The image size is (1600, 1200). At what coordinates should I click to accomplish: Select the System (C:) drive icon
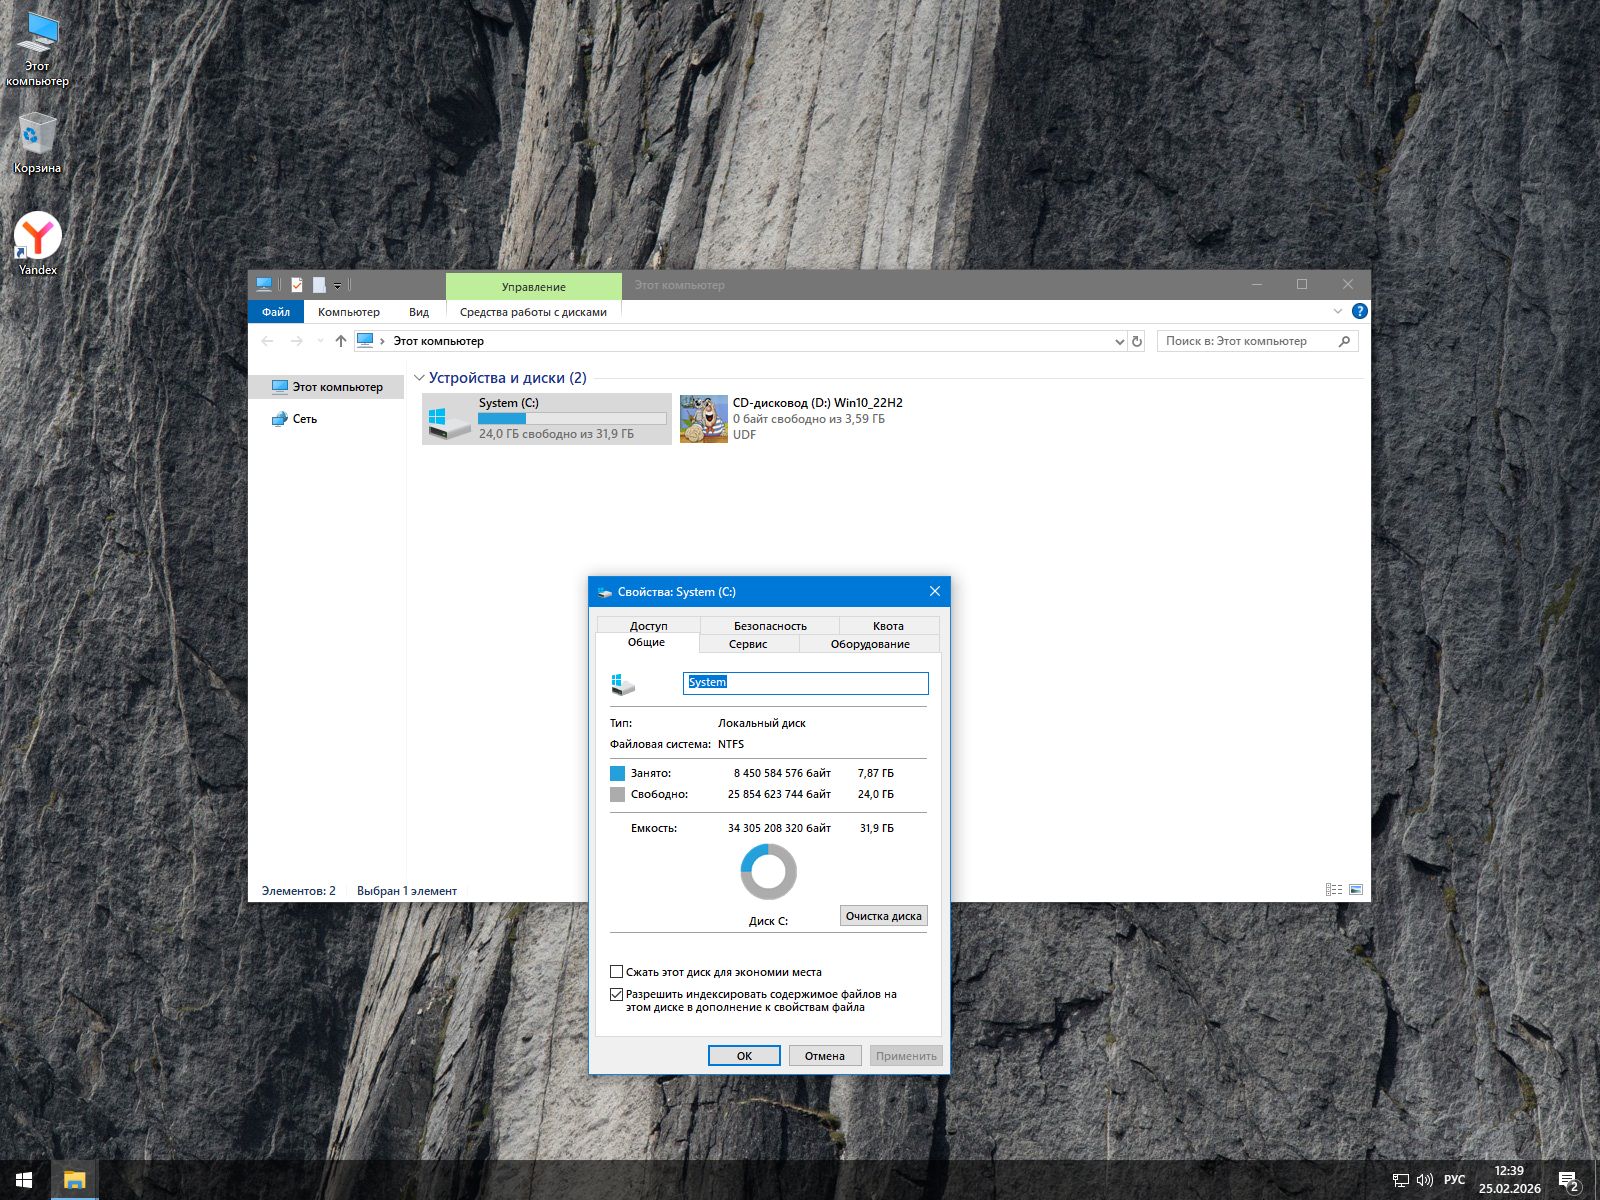tap(449, 418)
